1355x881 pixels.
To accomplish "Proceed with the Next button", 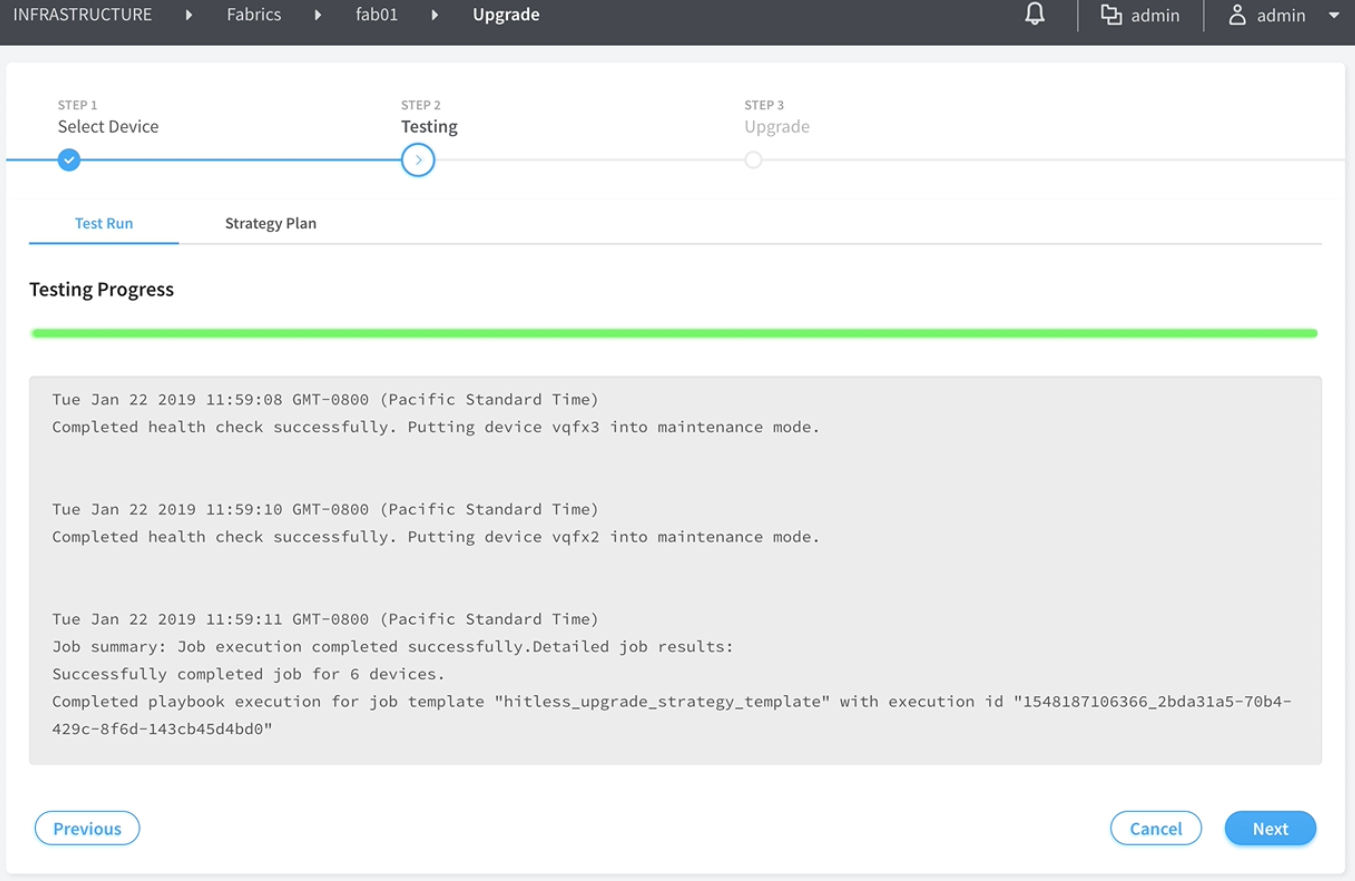I will [1270, 828].
